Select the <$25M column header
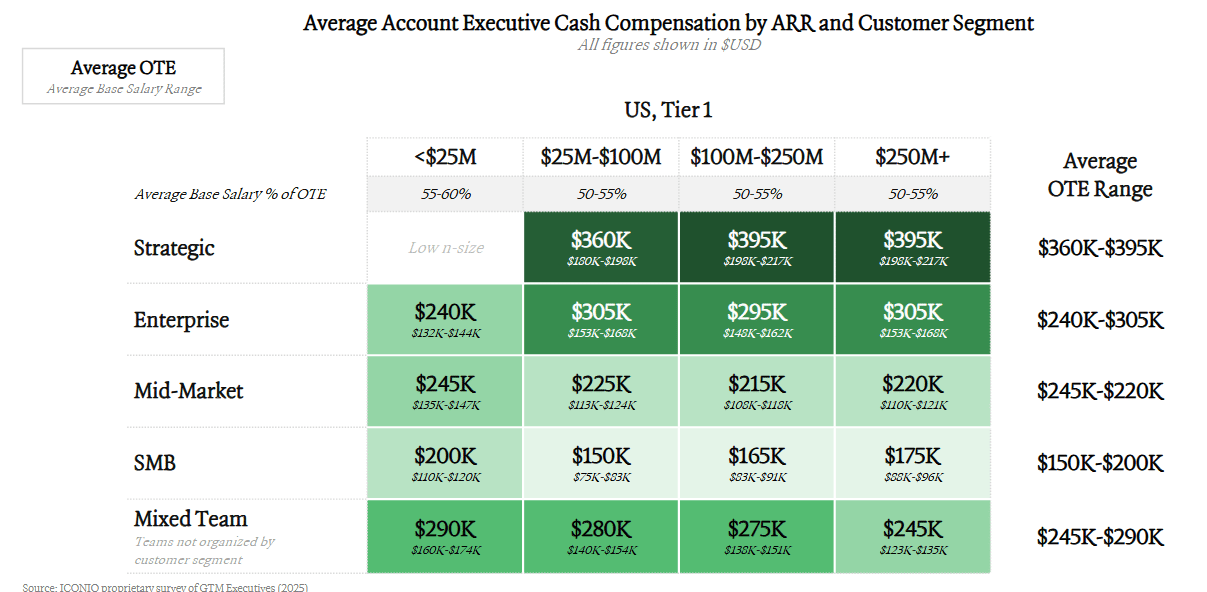The height and width of the screenshot is (592, 1207). click(x=445, y=157)
